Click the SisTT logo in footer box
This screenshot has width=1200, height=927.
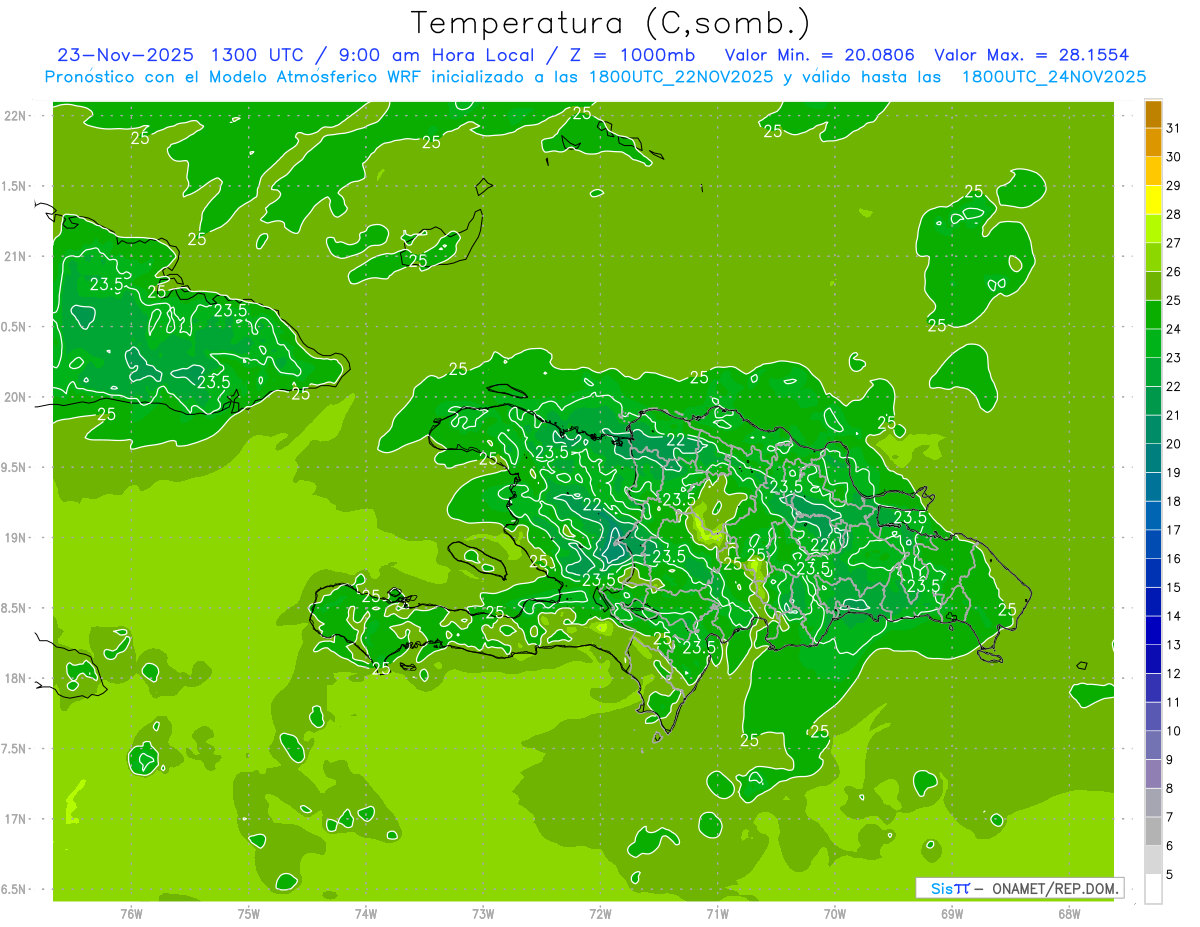pyautogui.click(x=950, y=888)
